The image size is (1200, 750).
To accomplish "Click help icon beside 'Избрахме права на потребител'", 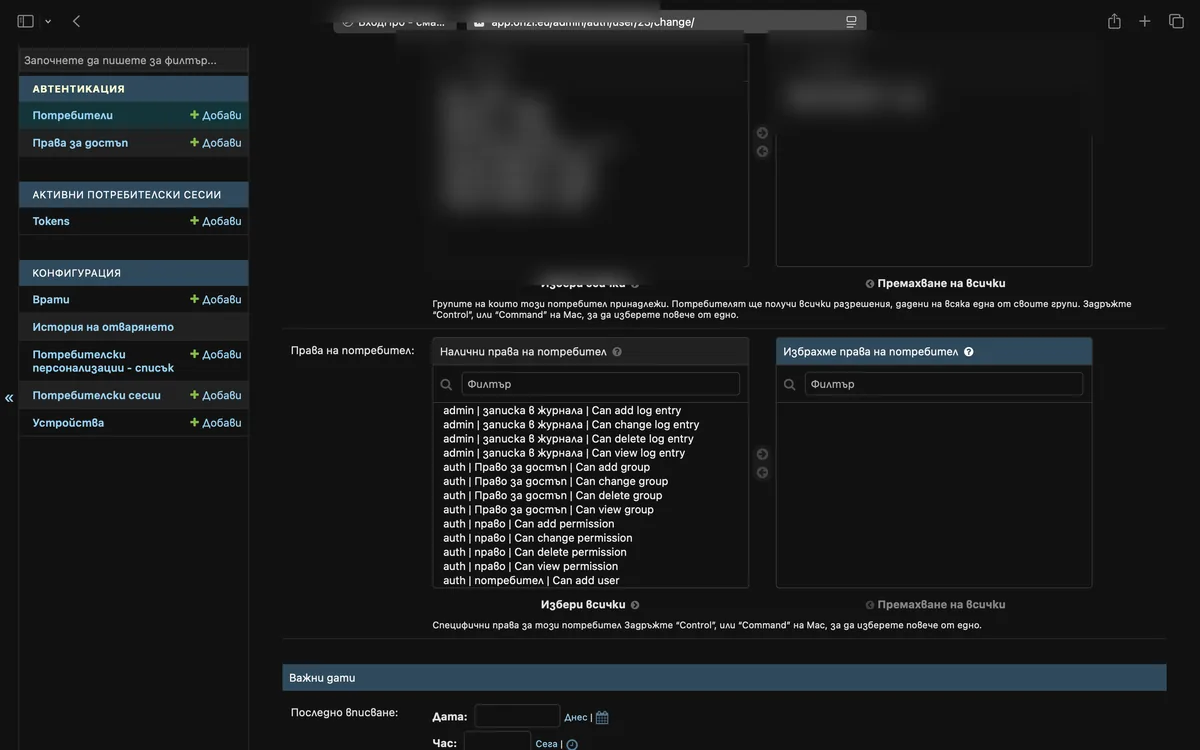I will 968,352.
